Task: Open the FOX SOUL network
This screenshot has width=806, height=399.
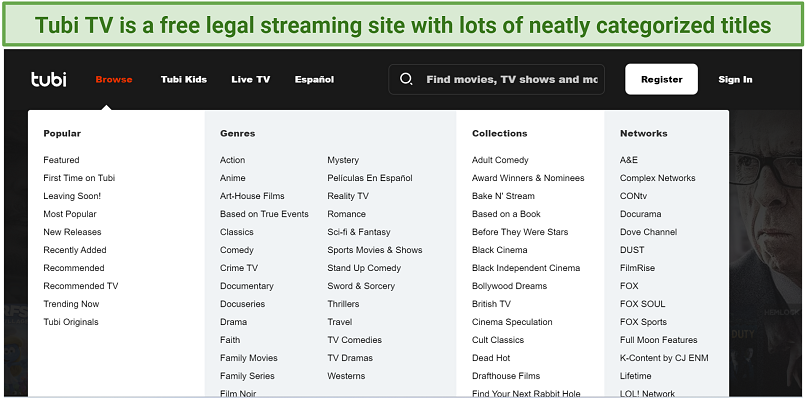Action: [x=643, y=304]
